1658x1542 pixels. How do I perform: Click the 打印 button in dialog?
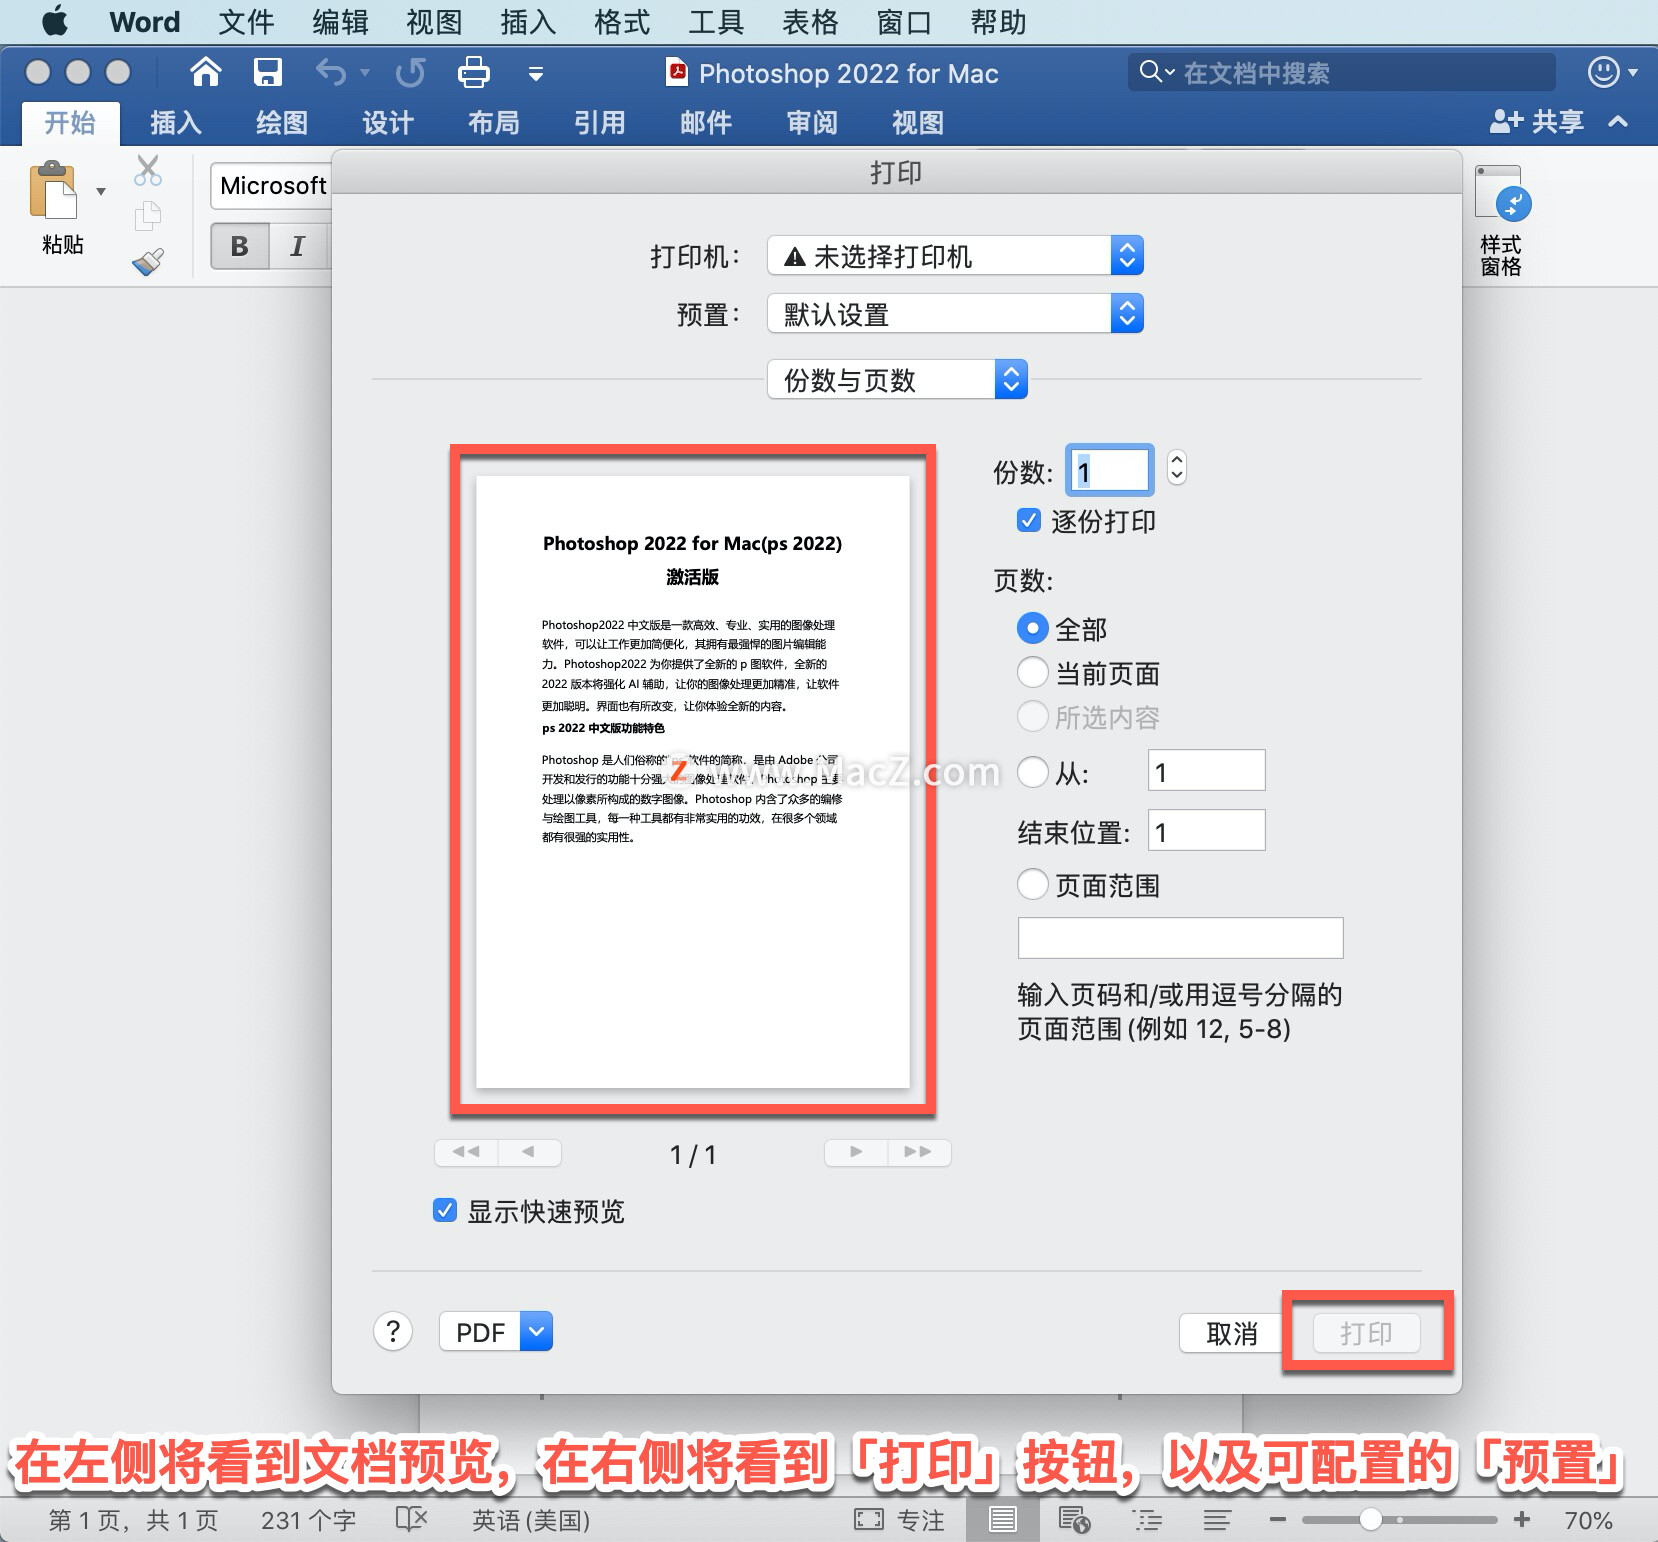pos(1366,1333)
